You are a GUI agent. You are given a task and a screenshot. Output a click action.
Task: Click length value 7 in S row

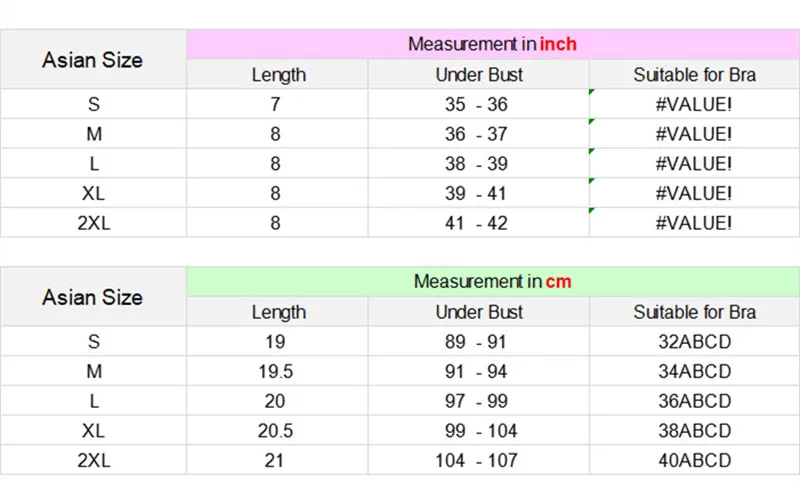coord(278,104)
